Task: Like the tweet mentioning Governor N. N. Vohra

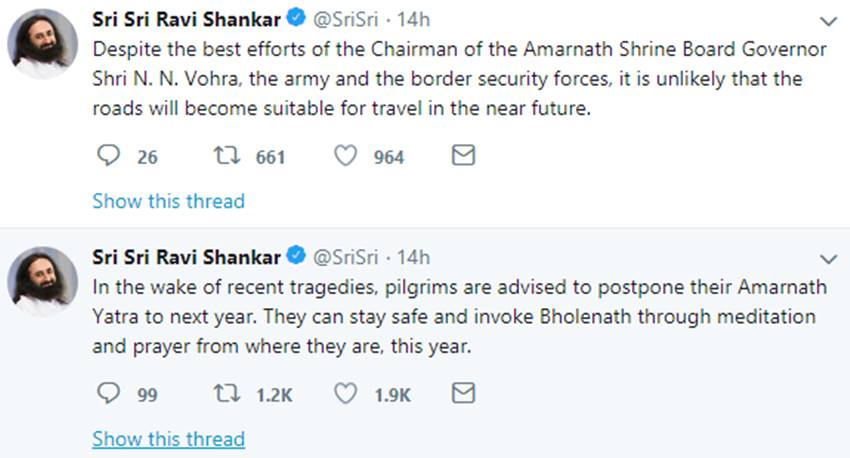Action: click(x=345, y=156)
